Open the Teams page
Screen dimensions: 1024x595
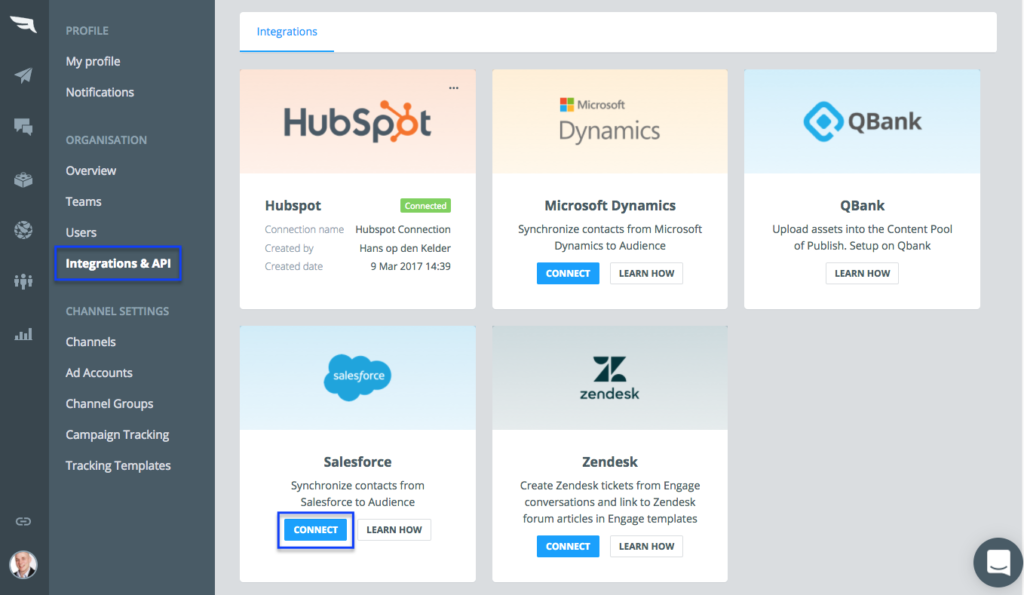[84, 201]
